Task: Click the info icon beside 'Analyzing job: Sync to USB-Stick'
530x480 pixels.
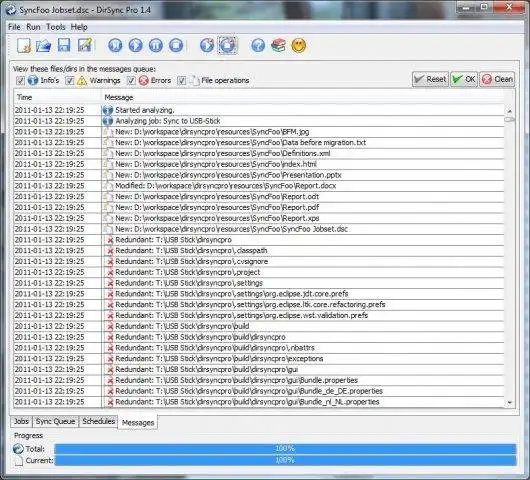Action: tap(107, 121)
